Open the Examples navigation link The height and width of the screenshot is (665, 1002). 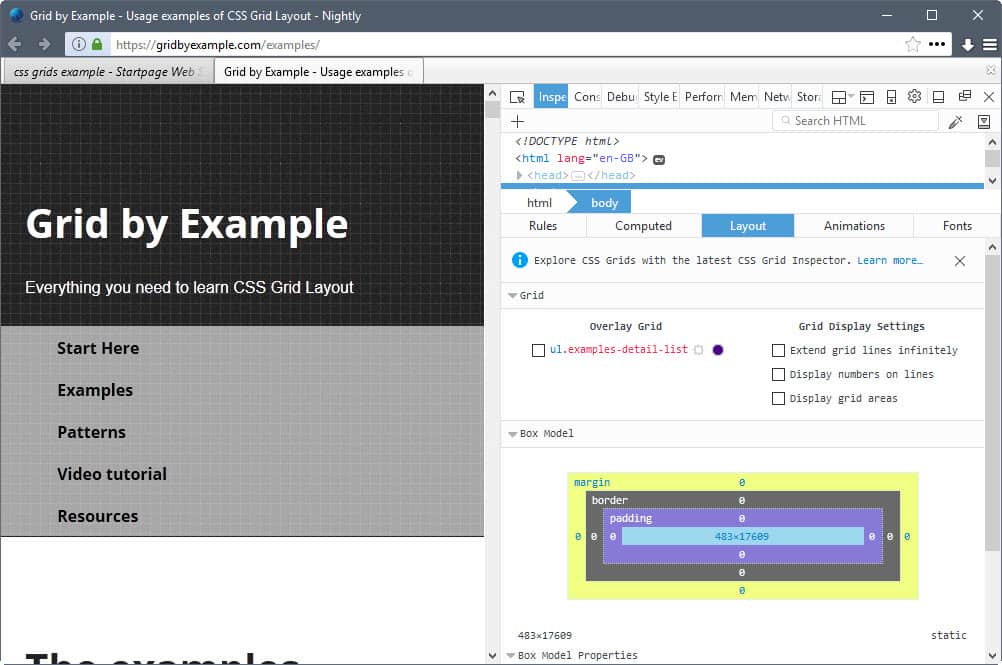(95, 390)
